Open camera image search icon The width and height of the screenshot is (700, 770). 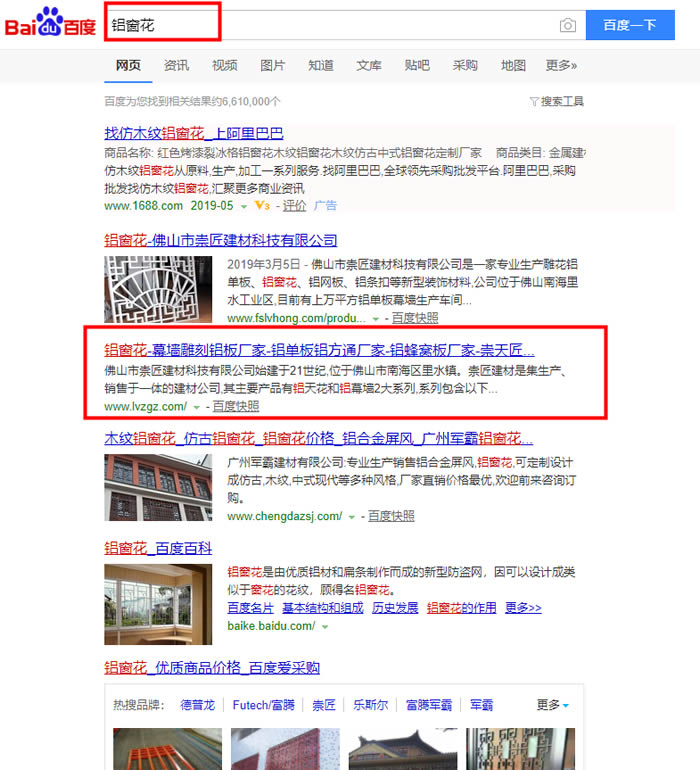(x=568, y=25)
